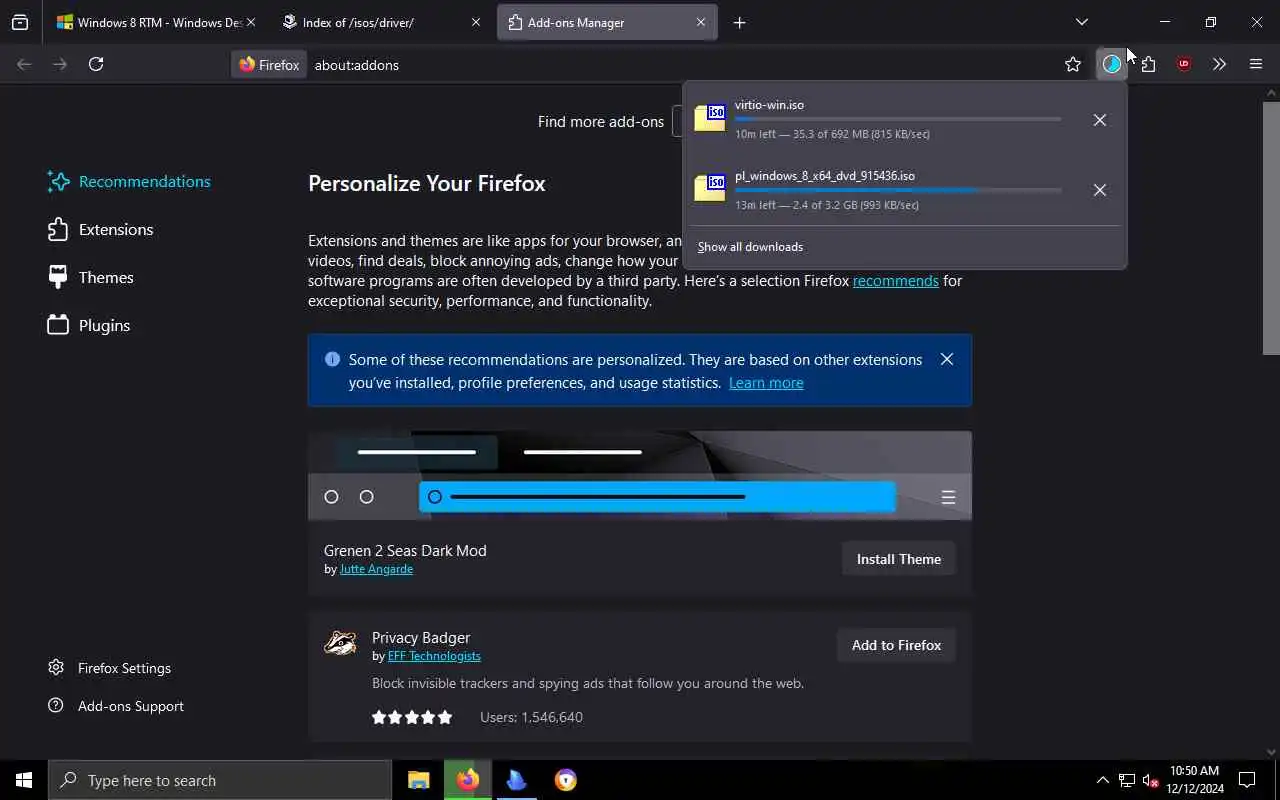The height and width of the screenshot is (800, 1280).
Task: Close the Windows 8 RTM tab
Action: (x=250, y=22)
